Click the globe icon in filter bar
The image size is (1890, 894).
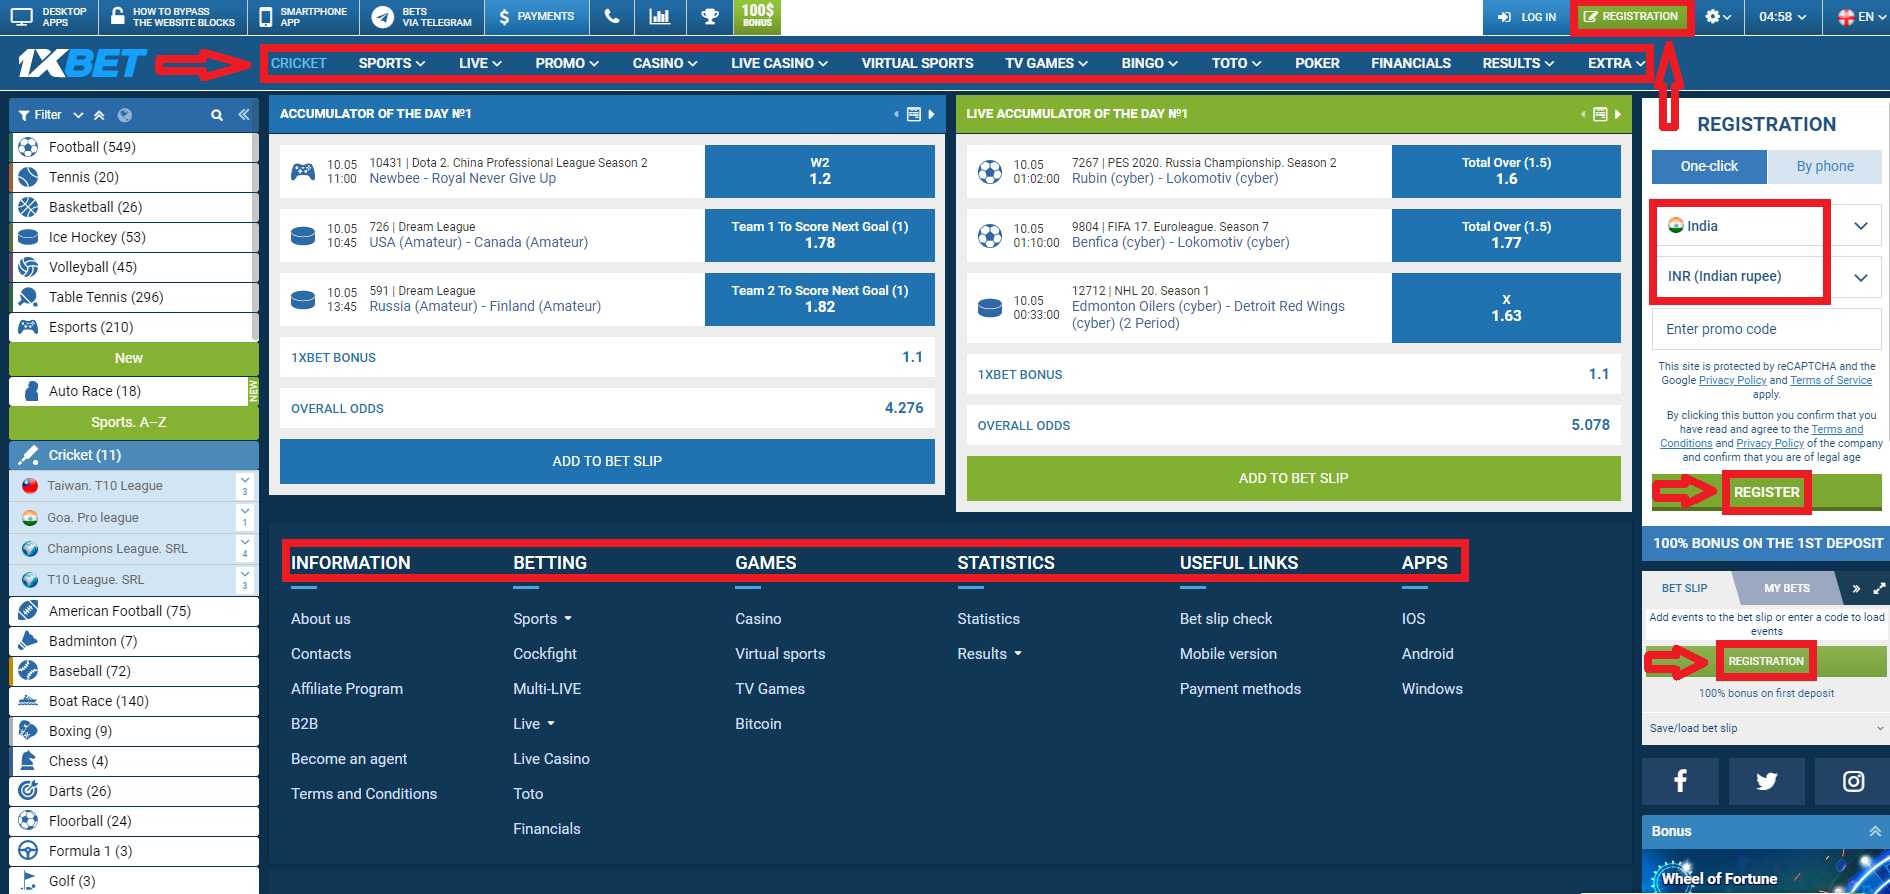click(124, 115)
